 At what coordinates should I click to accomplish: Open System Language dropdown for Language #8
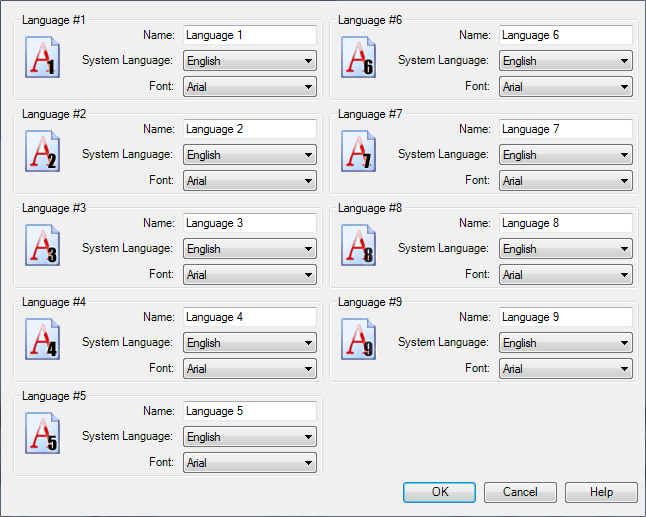[566, 249]
